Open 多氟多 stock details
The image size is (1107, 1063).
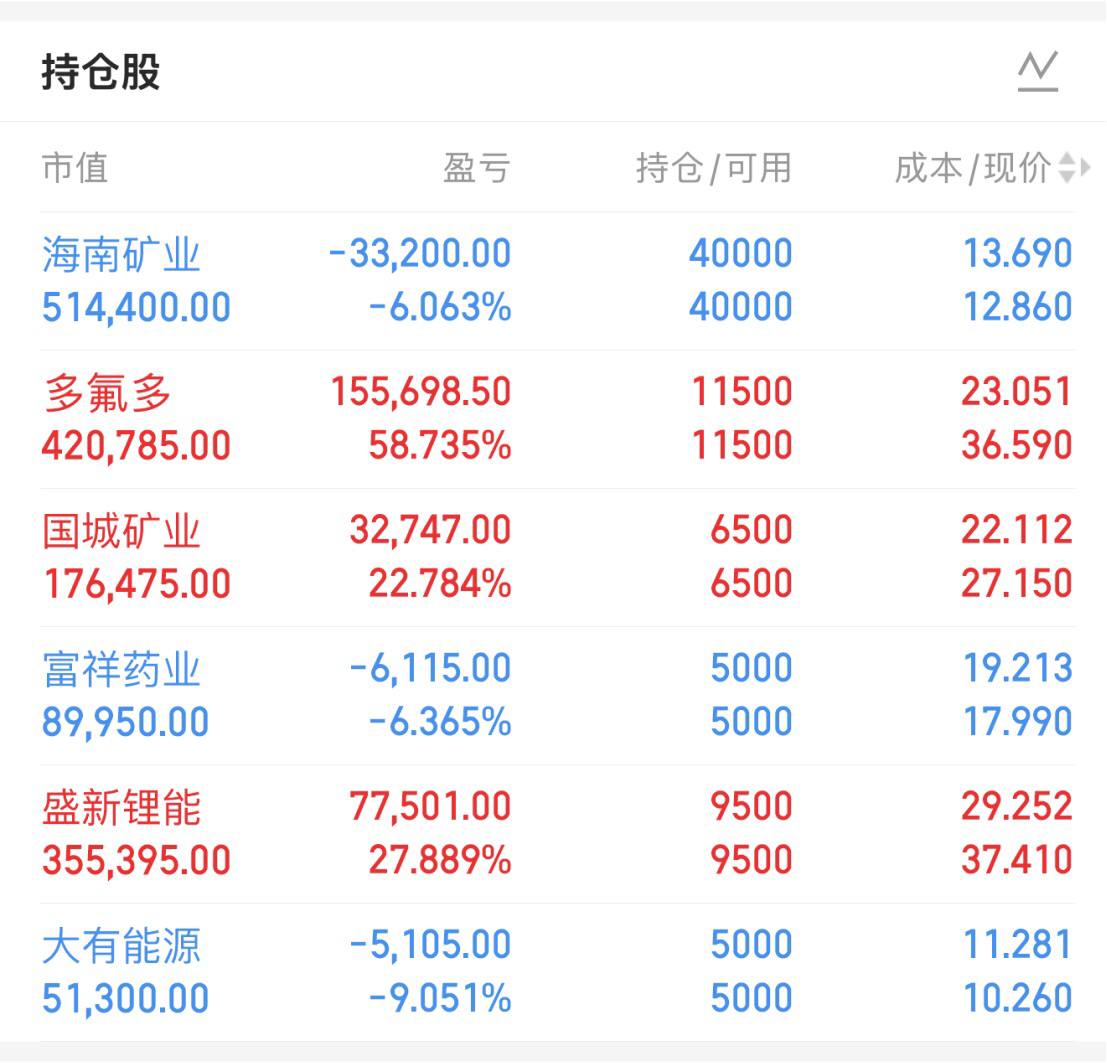pyautogui.click(x=107, y=393)
